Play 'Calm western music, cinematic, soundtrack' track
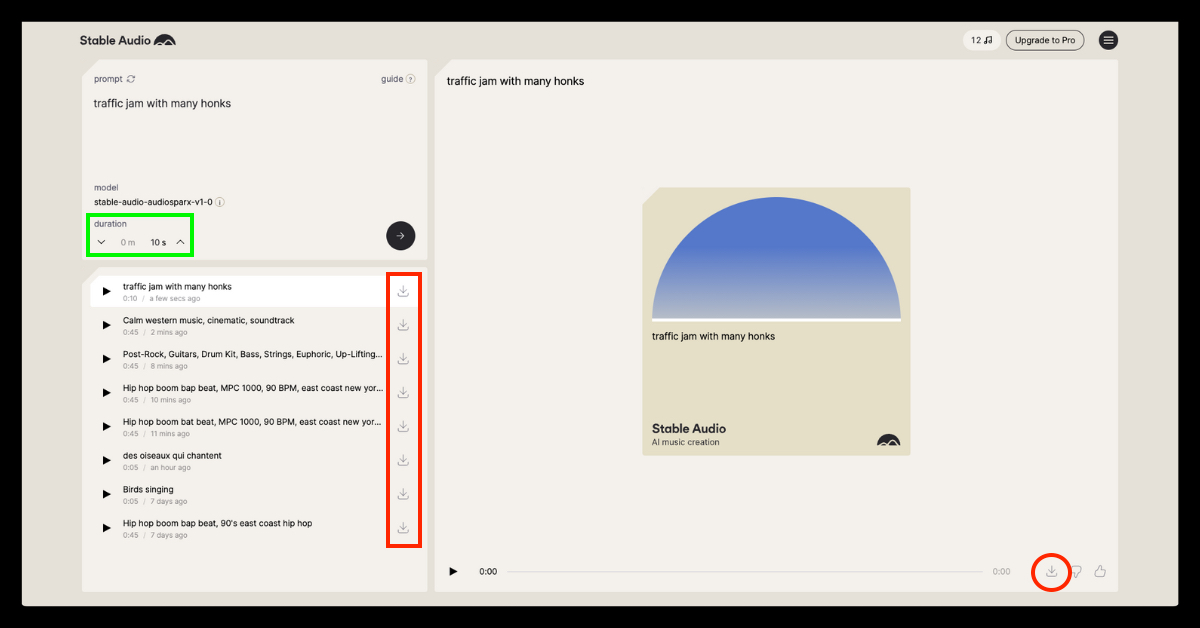 (107, 325)
